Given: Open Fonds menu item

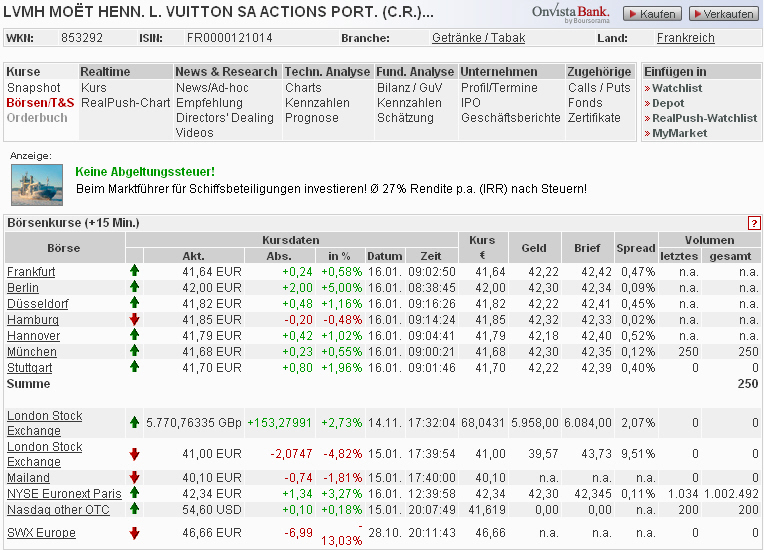Looking at the screenshot, I should click(585, 103).
